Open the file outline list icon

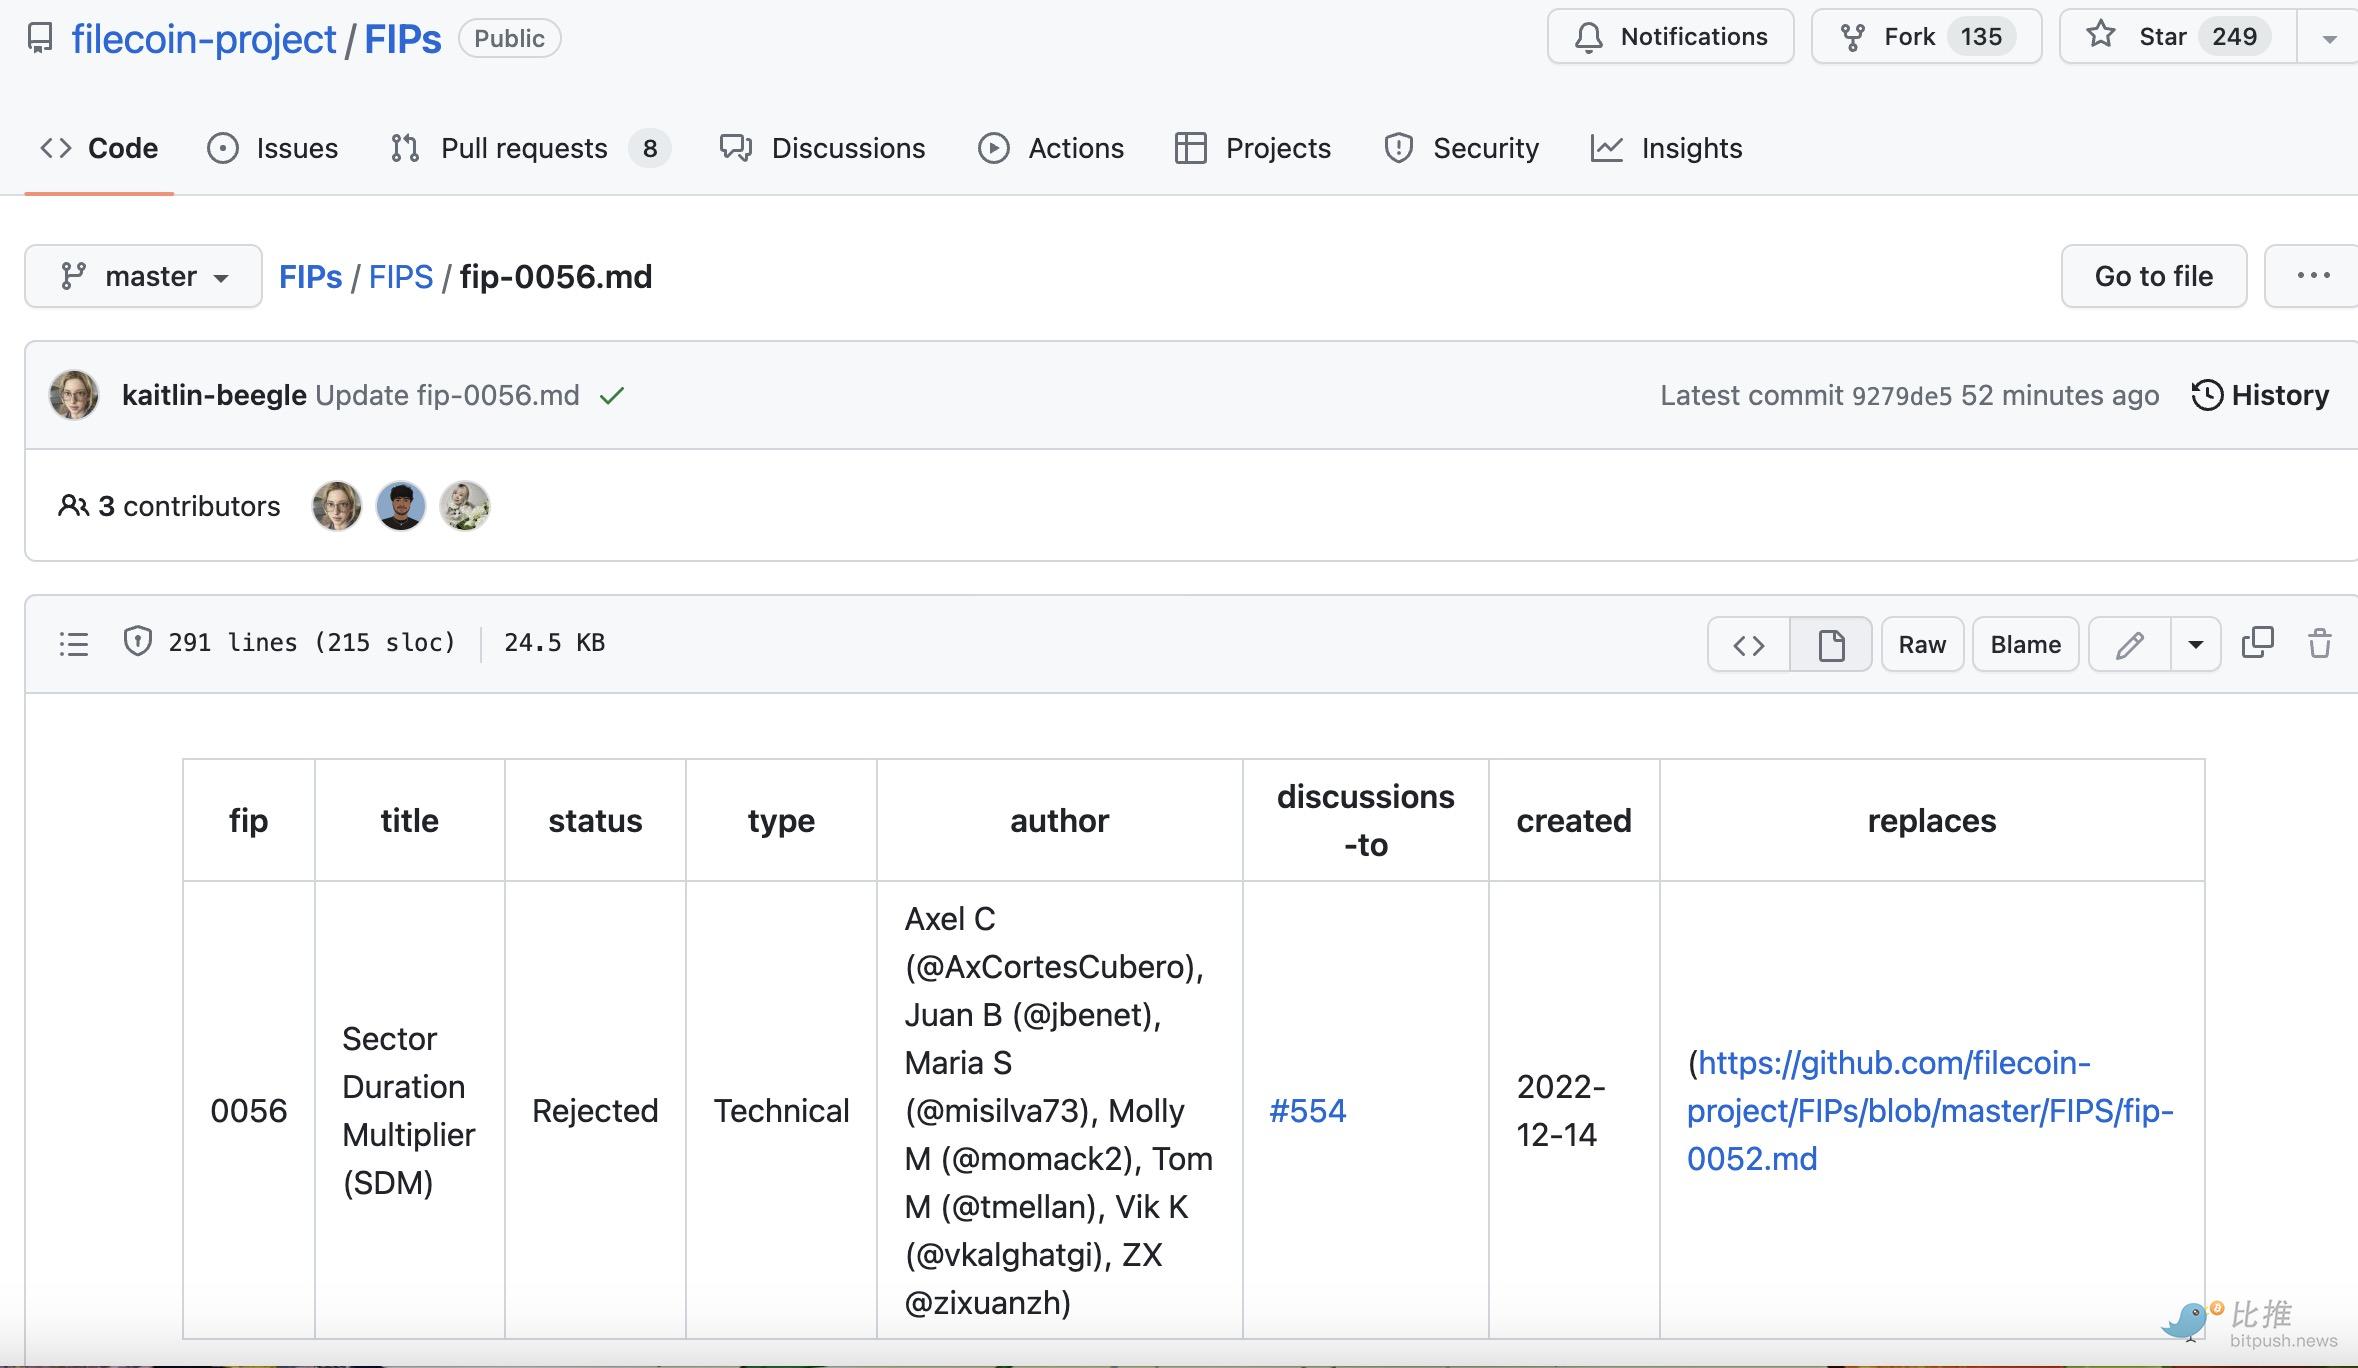pyautogui.click(x=74, y=644)
